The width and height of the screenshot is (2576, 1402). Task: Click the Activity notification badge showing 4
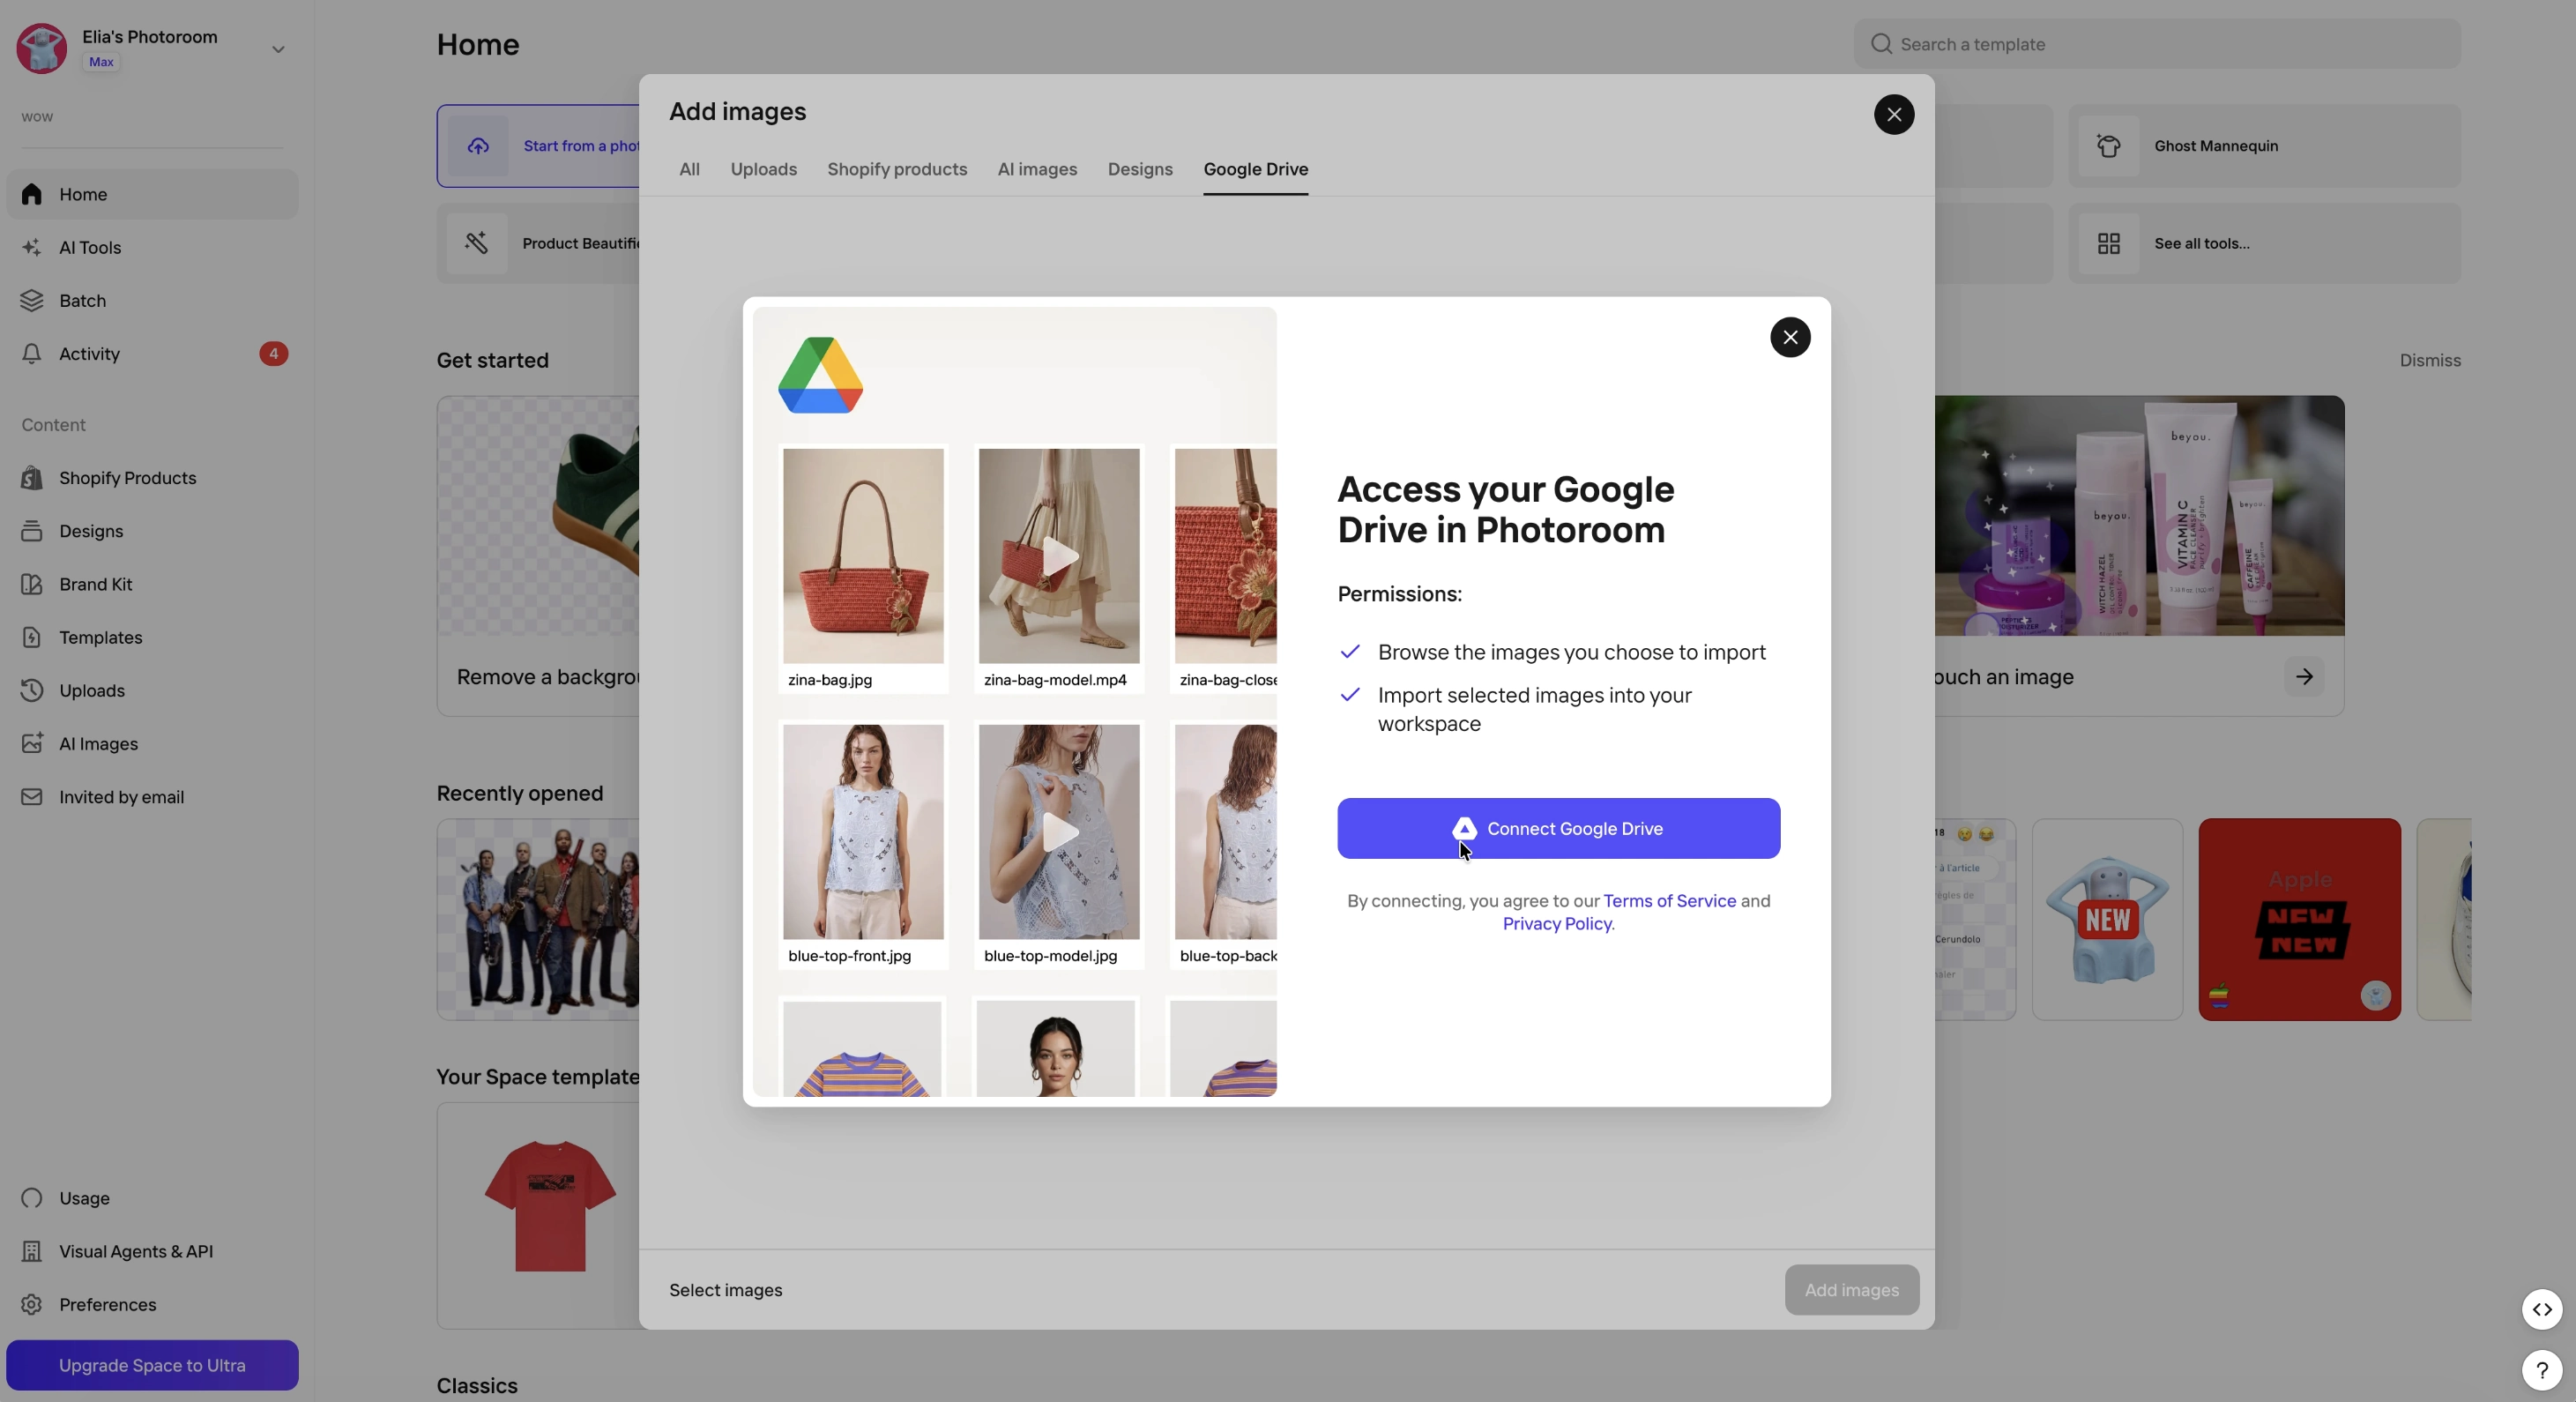tap(273, 354)
